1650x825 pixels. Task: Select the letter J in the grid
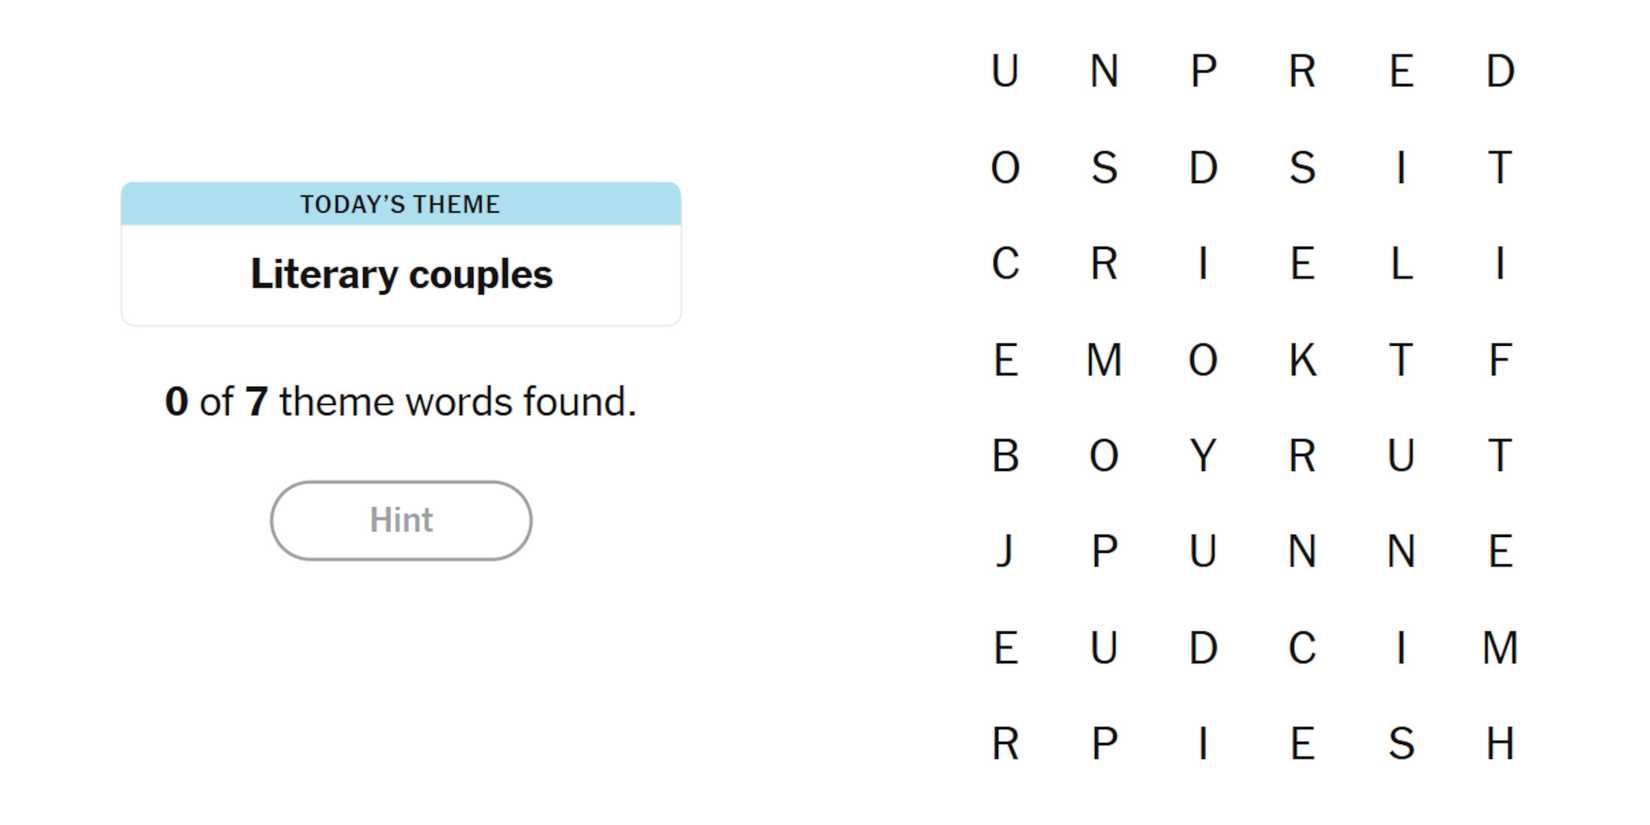1005,551
